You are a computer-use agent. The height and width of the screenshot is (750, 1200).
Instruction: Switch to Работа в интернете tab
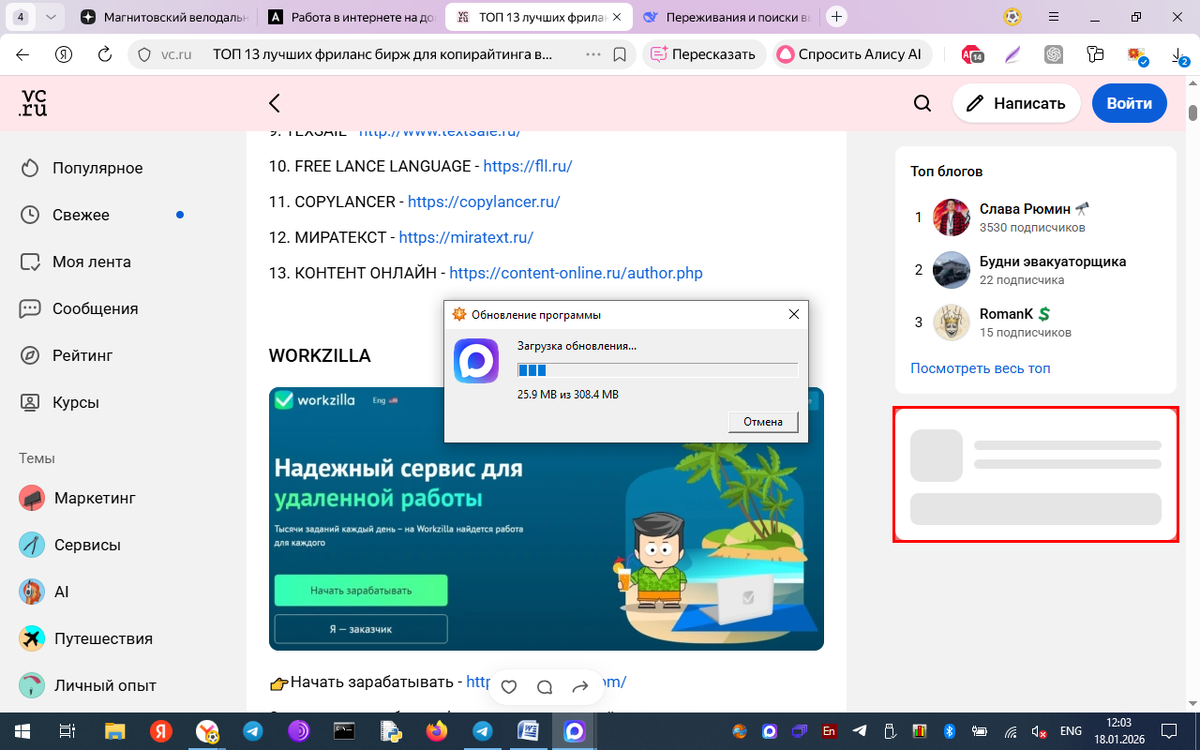[350, 16]
